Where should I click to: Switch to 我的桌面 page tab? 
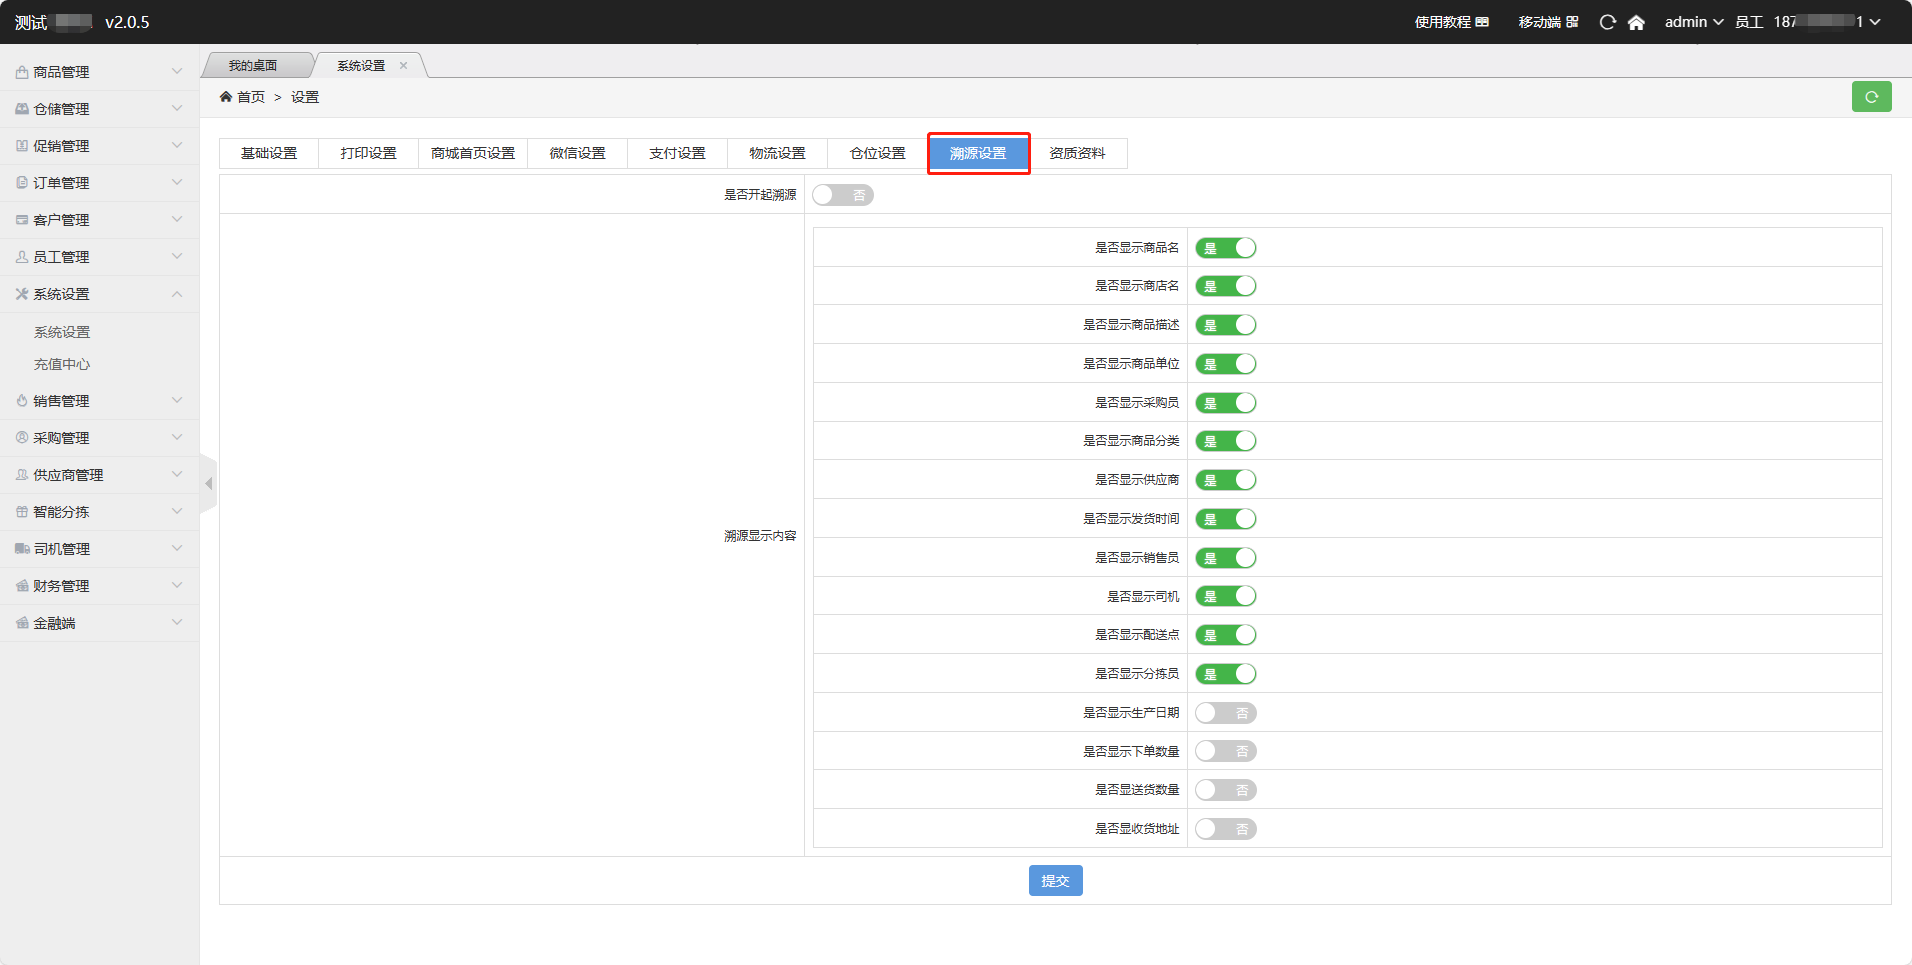click(253, 66)
